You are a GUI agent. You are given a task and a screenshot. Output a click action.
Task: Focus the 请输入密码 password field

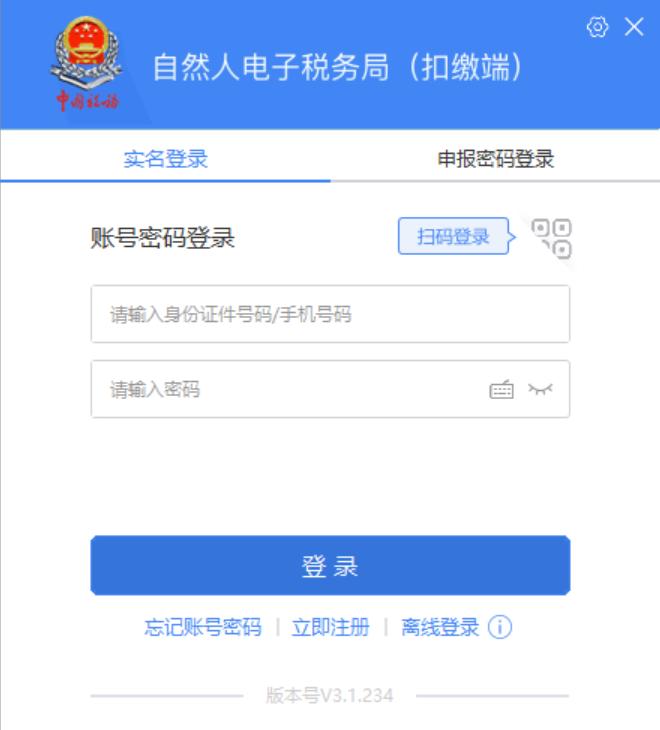click(330, 389)
